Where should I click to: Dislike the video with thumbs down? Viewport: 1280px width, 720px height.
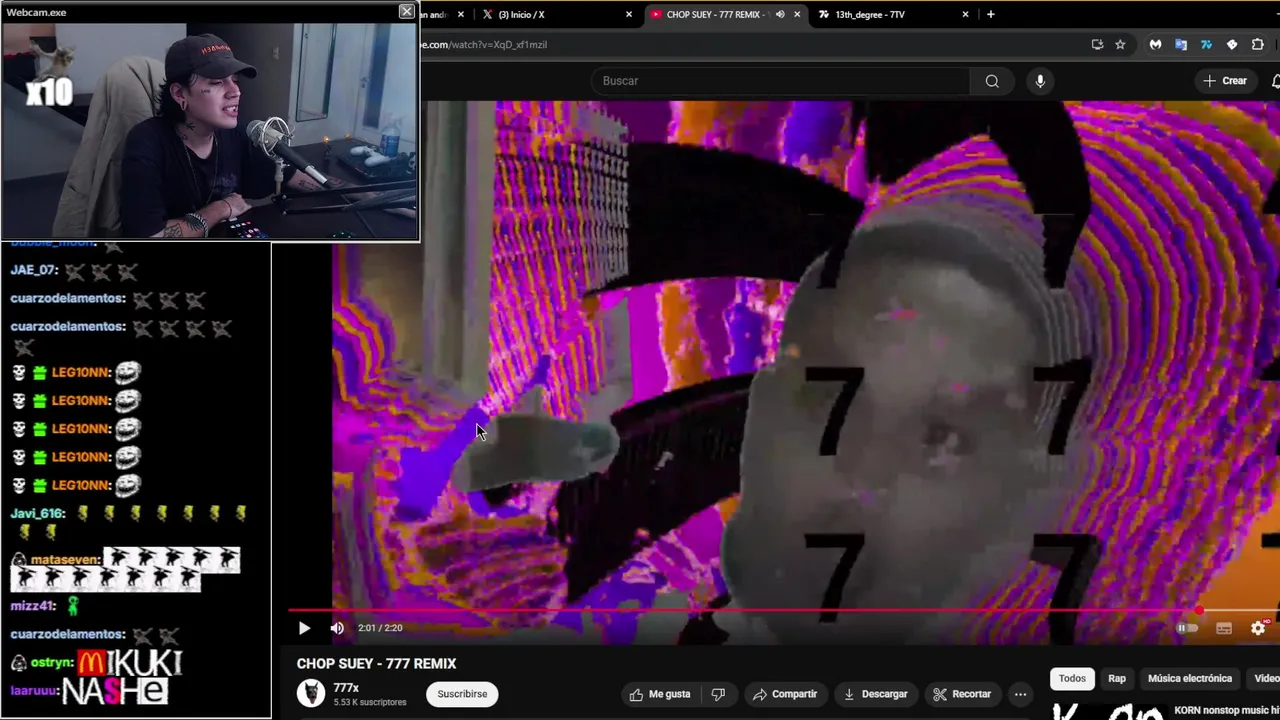pos(717,694)
